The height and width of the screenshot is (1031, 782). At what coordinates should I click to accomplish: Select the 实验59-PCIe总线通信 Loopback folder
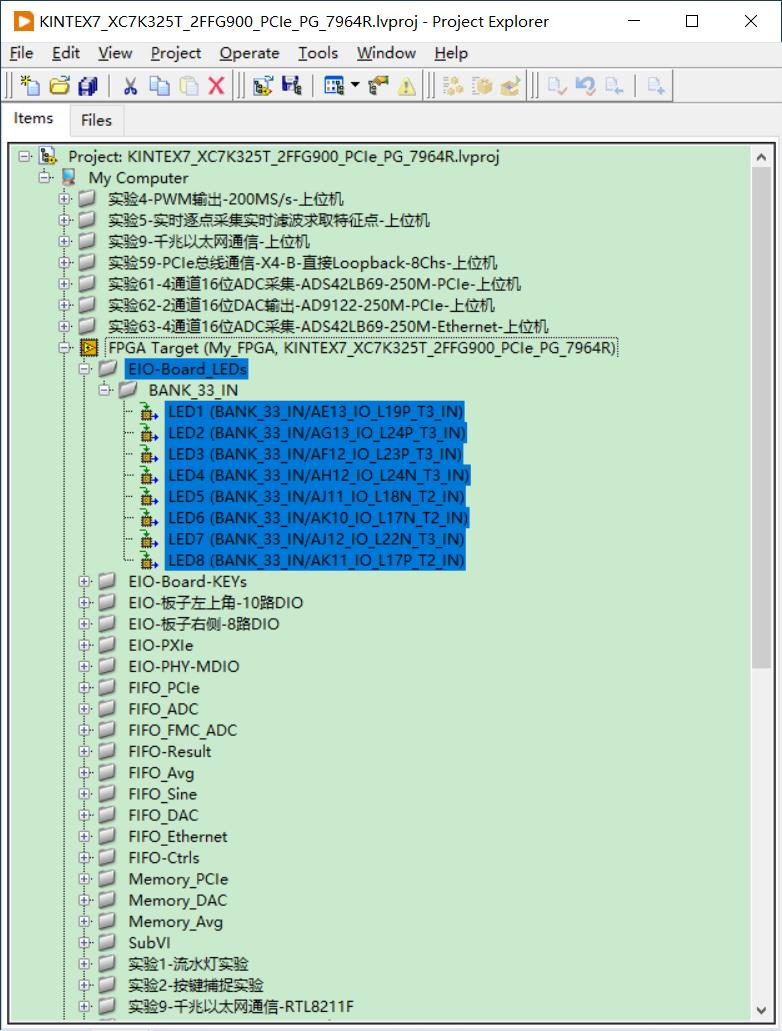click(302, 263)
